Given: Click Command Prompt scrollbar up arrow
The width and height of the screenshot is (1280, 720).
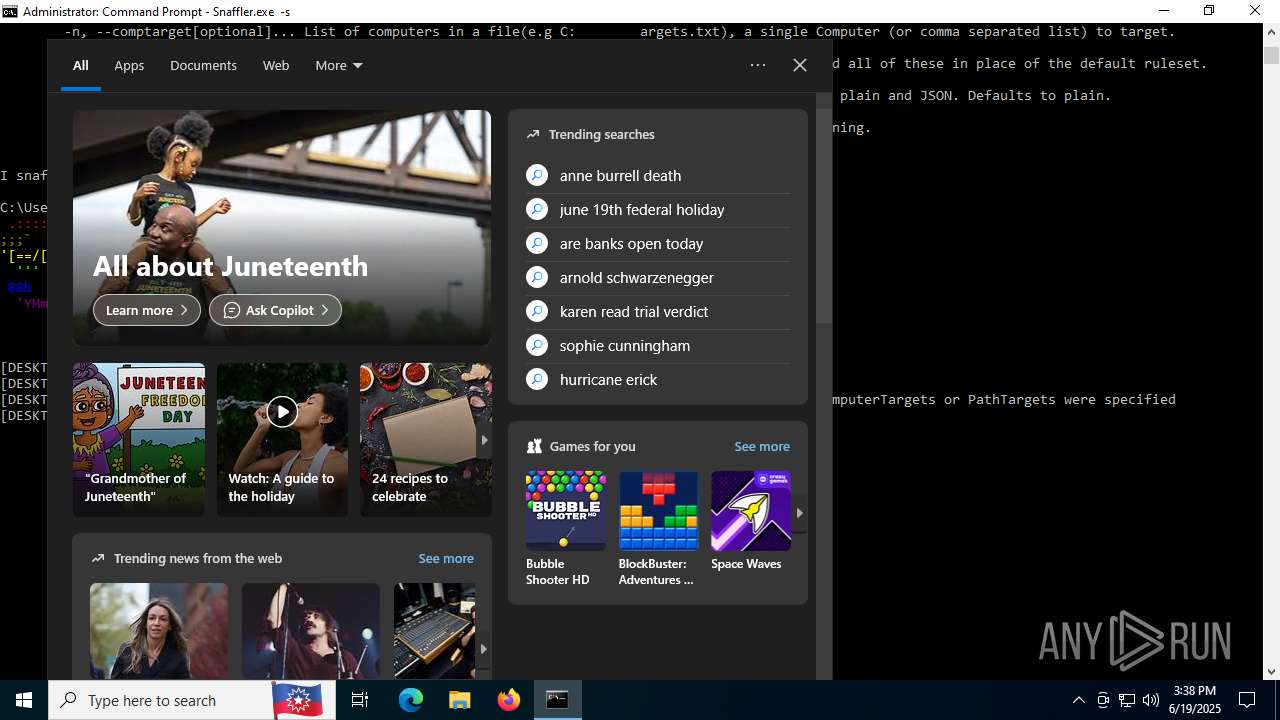Looking at the screenshot, I should 1271,32.
